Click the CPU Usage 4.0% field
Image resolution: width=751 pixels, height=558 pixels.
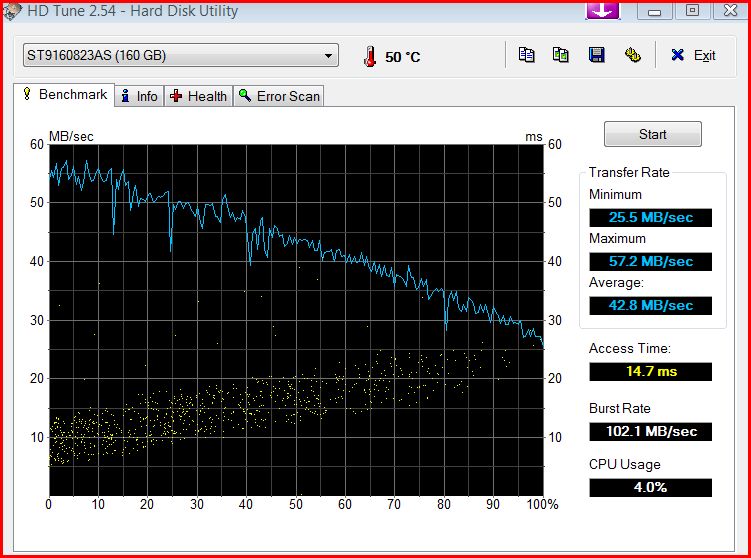pyautogui.click(x=650, y=488)
